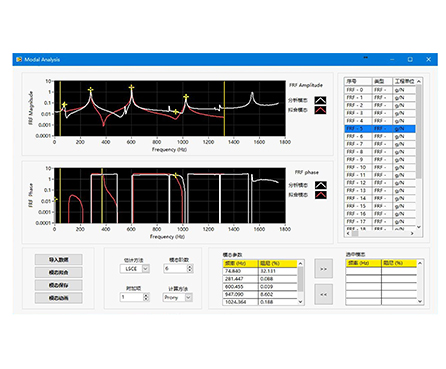This screenshot has height=369, width=446.
Task: Click the >> button to add selected mode
Action: click(x=323, y=269)
